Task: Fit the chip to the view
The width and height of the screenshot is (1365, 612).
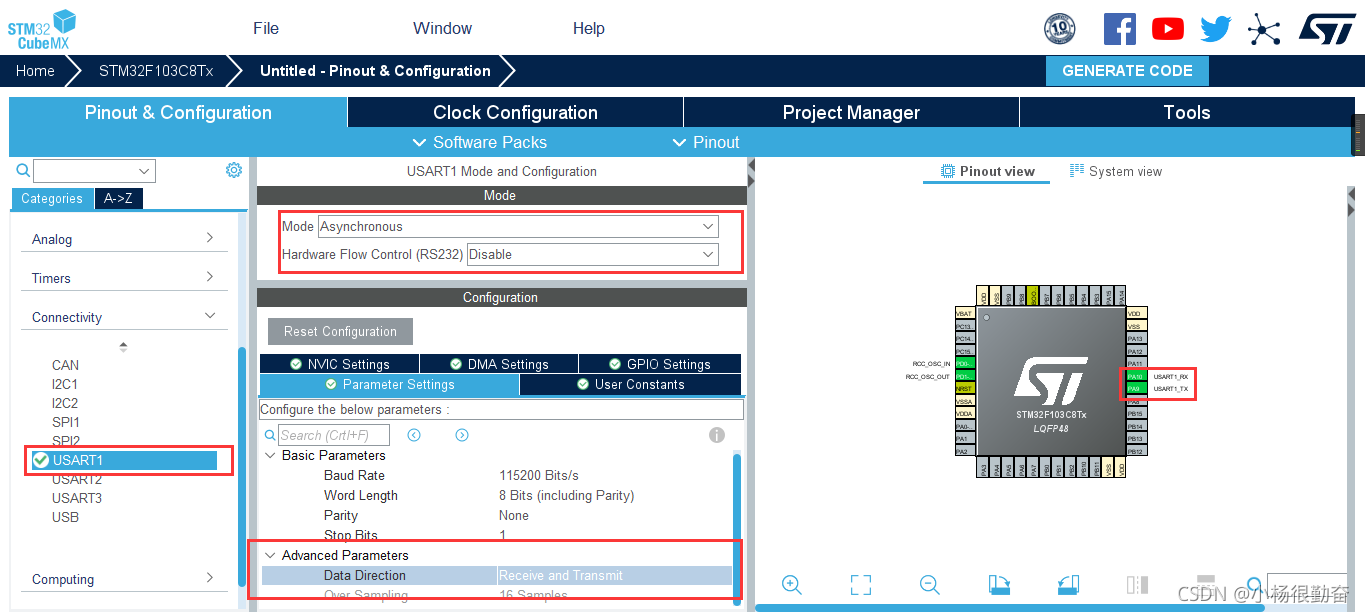Action: (x=860, y=585)
